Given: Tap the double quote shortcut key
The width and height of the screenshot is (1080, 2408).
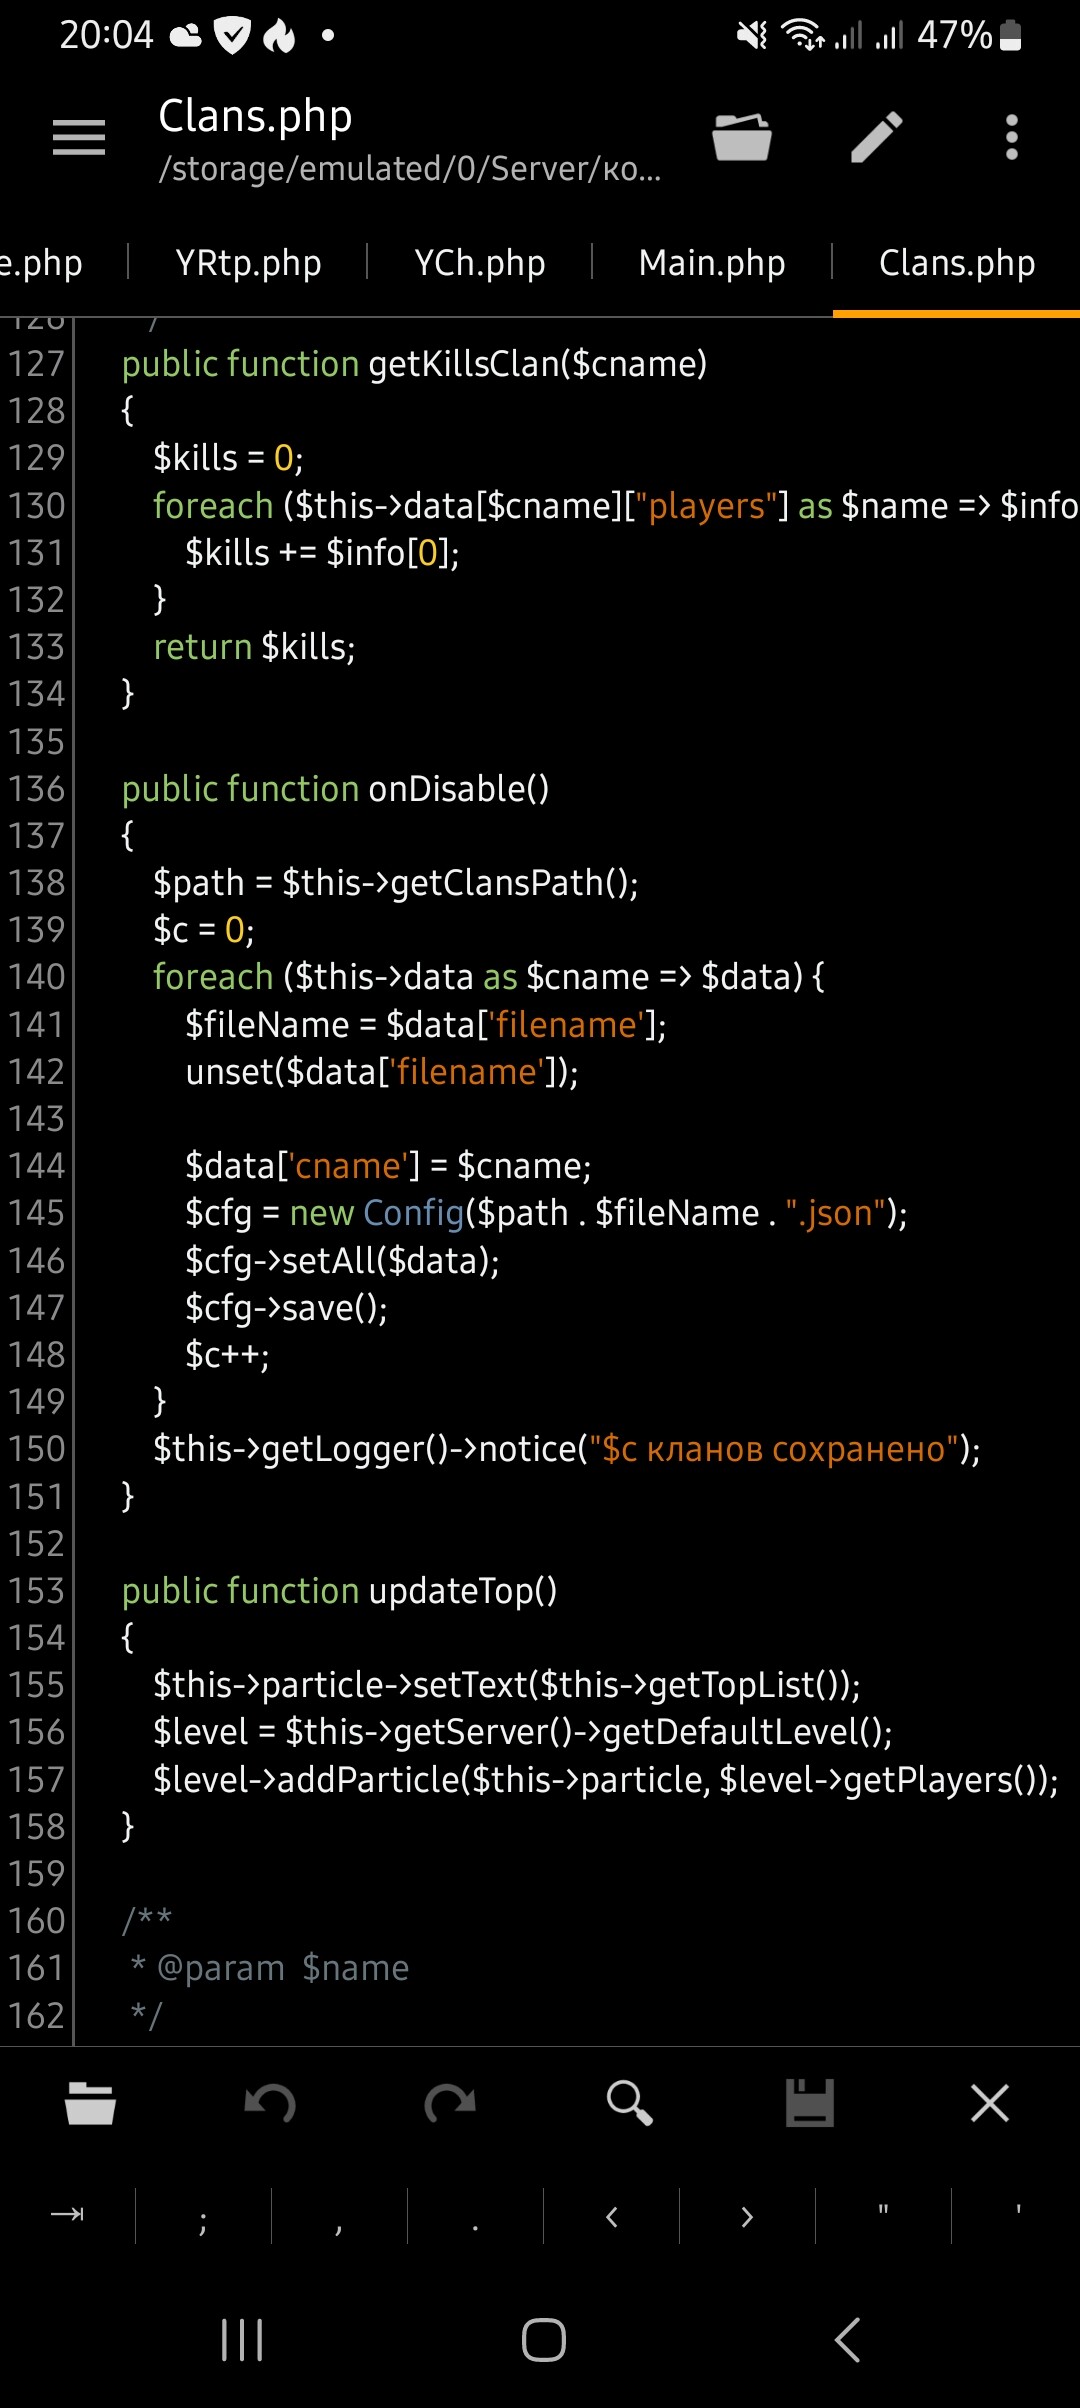Looking at the screenshot, I should (x=883, y=2215).
